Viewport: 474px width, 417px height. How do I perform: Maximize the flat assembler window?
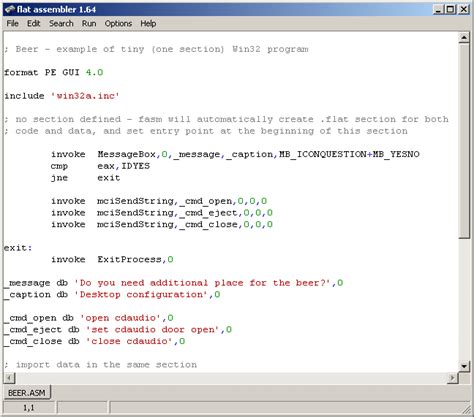click(x=450, y=9)
